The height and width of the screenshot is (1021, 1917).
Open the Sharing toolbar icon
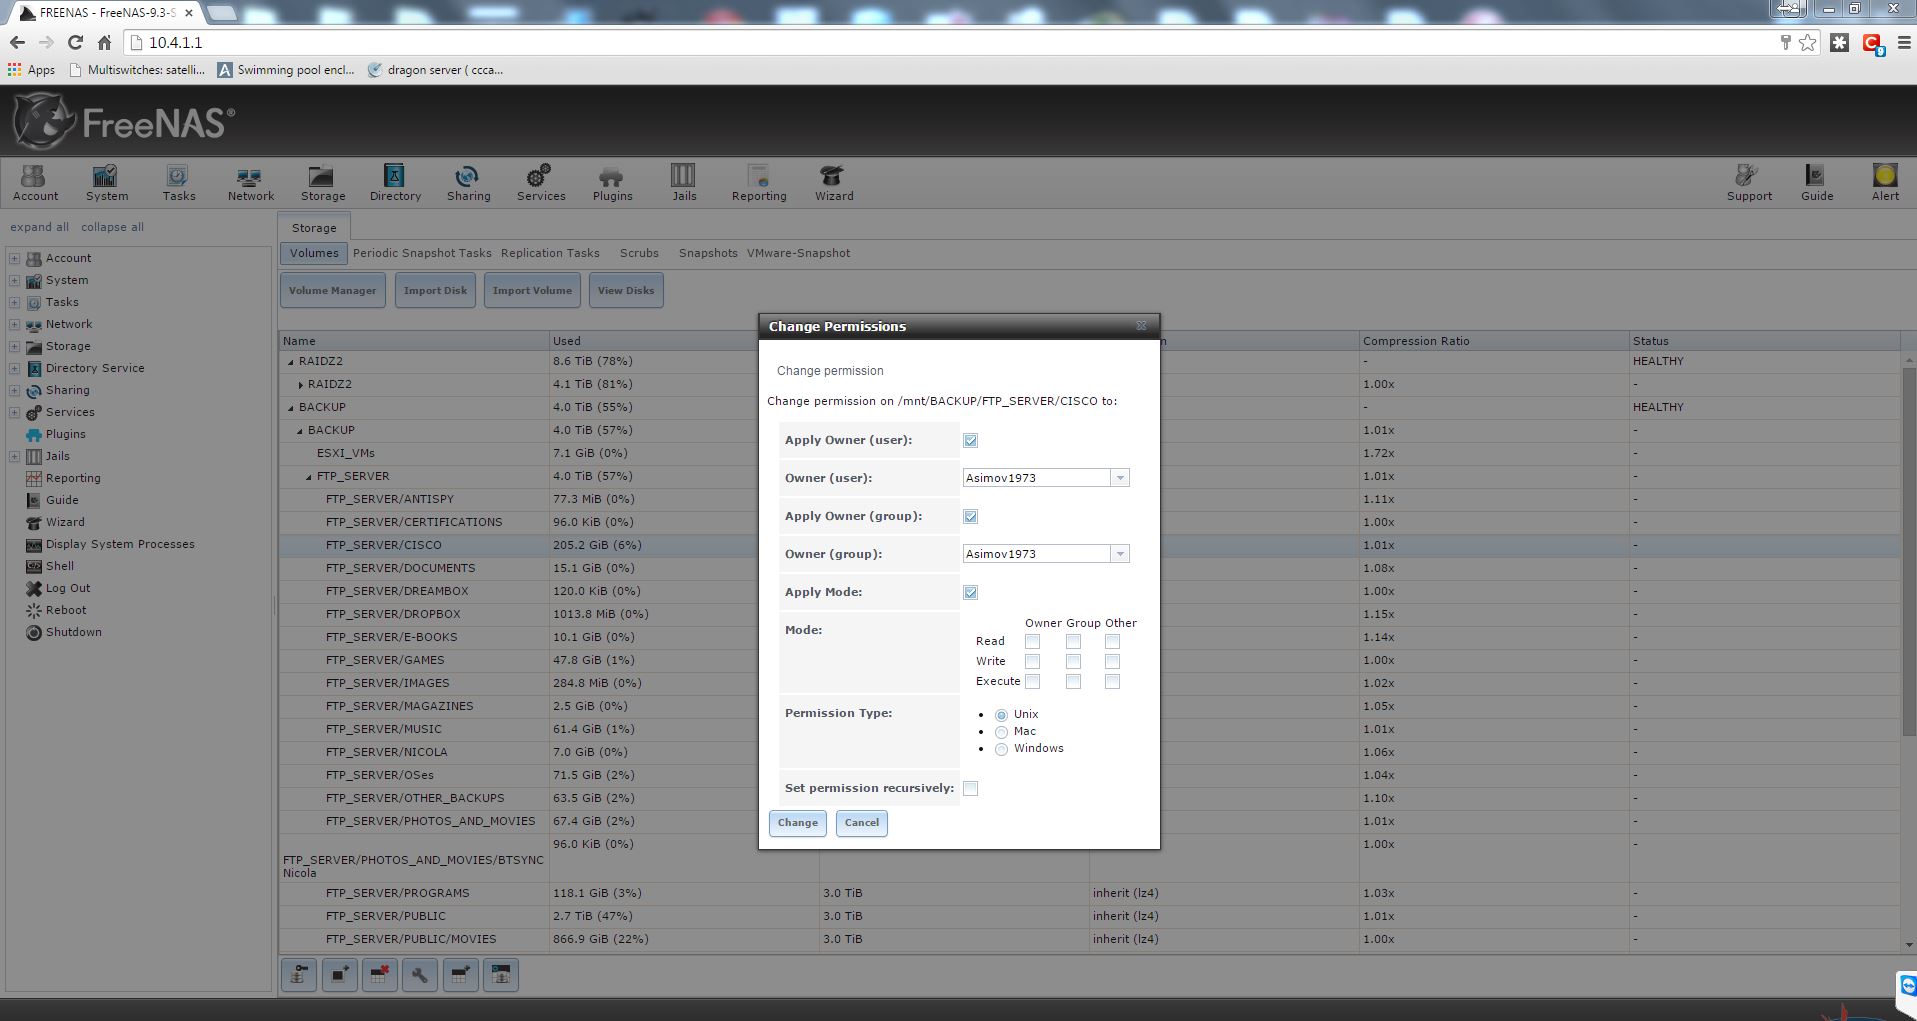(468, 183)
